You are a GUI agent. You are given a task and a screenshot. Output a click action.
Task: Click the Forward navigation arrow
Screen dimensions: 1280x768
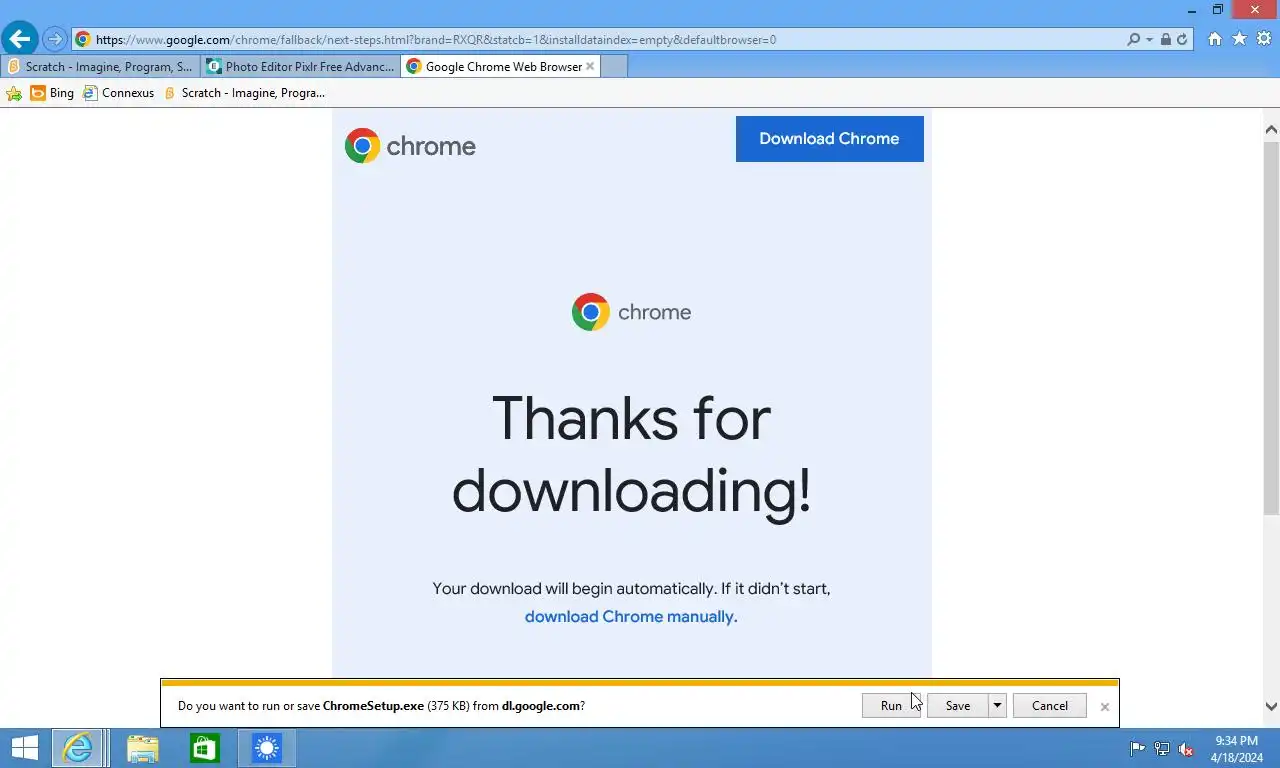[55, 40]
